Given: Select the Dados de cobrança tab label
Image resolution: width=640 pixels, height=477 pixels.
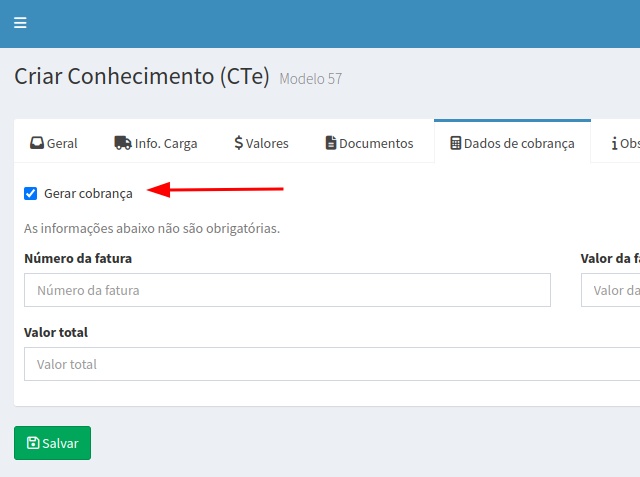Looking at the screenshot, I should click(x=519, y=143).
